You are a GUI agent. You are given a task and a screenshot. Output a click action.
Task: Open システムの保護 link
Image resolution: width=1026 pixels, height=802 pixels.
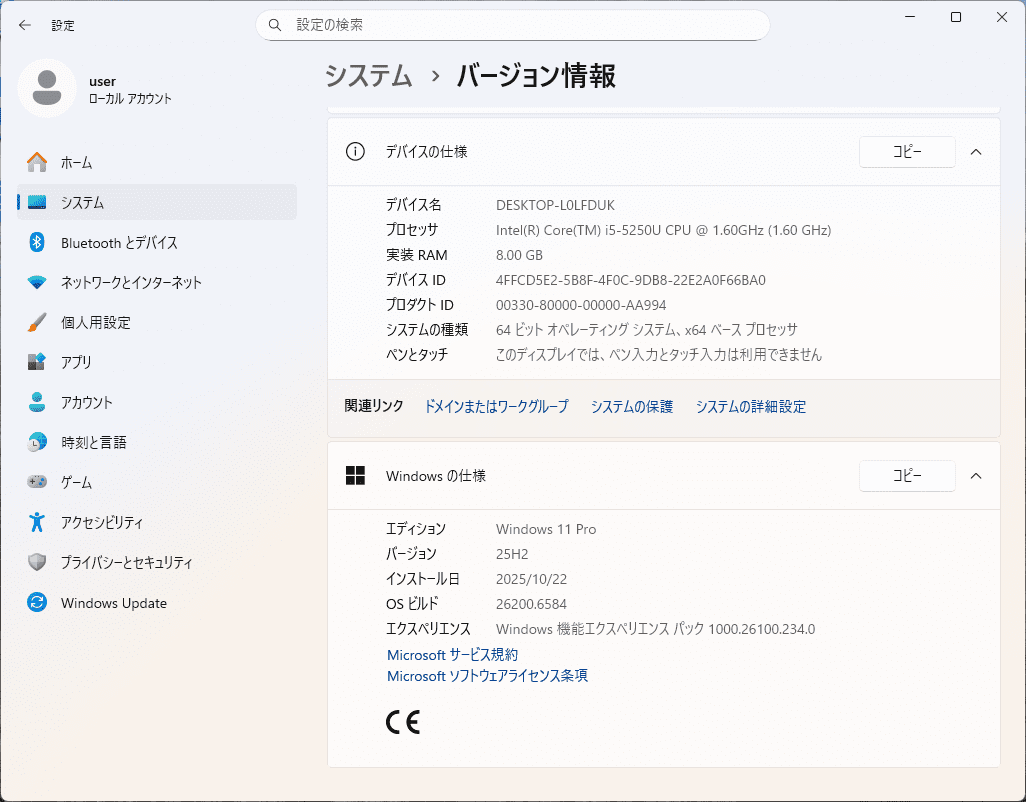coord(631,406)
